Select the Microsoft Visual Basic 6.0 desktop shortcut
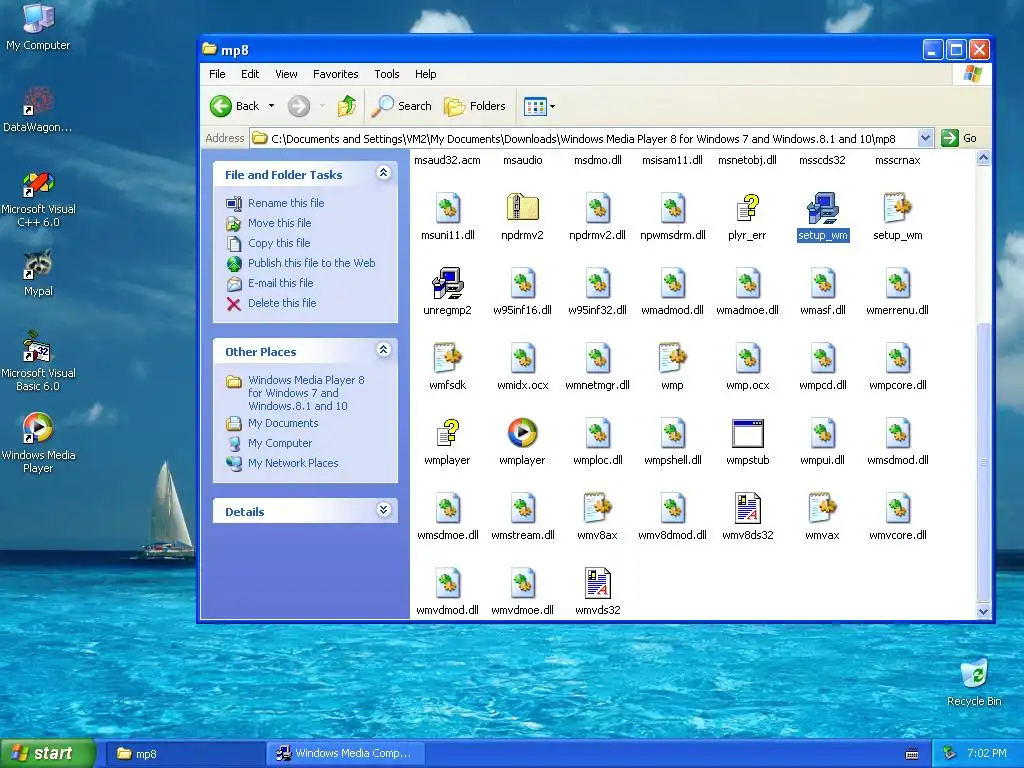The width and height of the screenshot is (1024, 768). (x=38, y=361)
